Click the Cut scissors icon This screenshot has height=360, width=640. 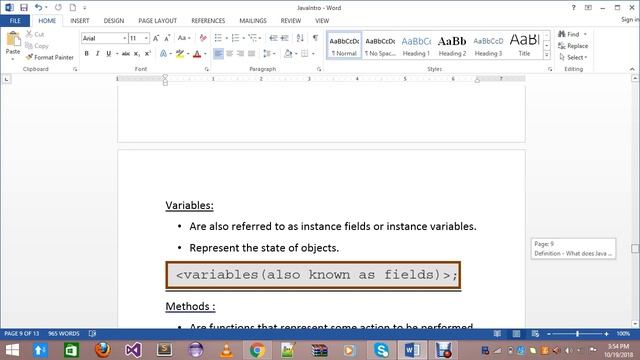[x=29, y=34]
